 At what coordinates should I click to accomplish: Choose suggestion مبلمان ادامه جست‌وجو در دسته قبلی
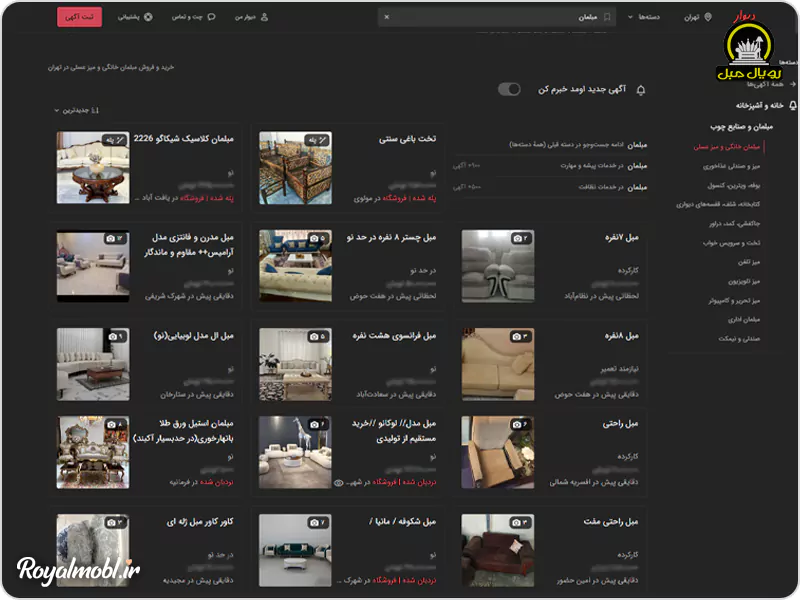click(550, 145)
